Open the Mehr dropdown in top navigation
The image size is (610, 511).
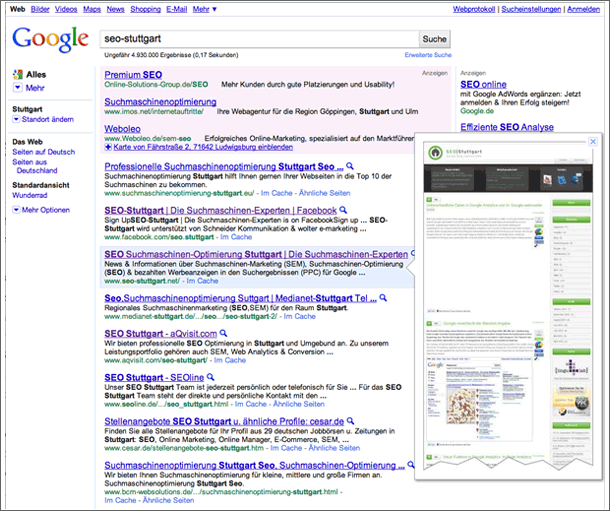point(205,9)
